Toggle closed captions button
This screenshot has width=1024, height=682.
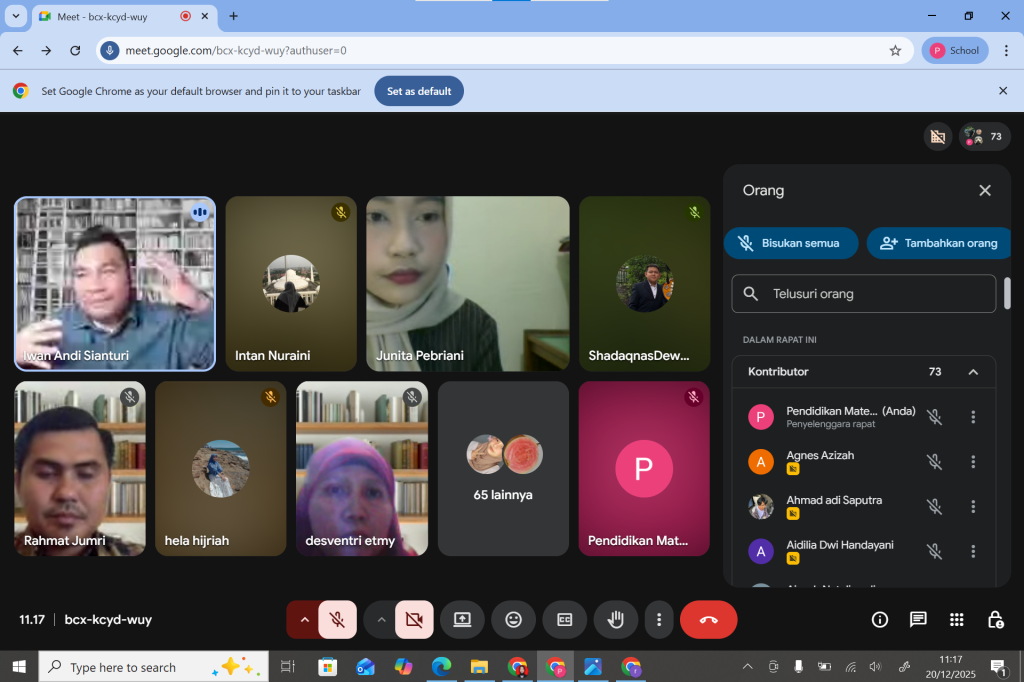coord(564,620)
